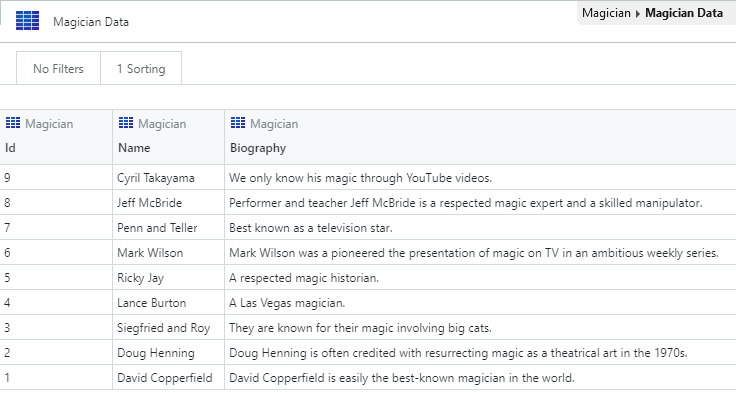736x394 pixels.
Task: Click table icon above the Name column
Action: [x=126, y=123]
